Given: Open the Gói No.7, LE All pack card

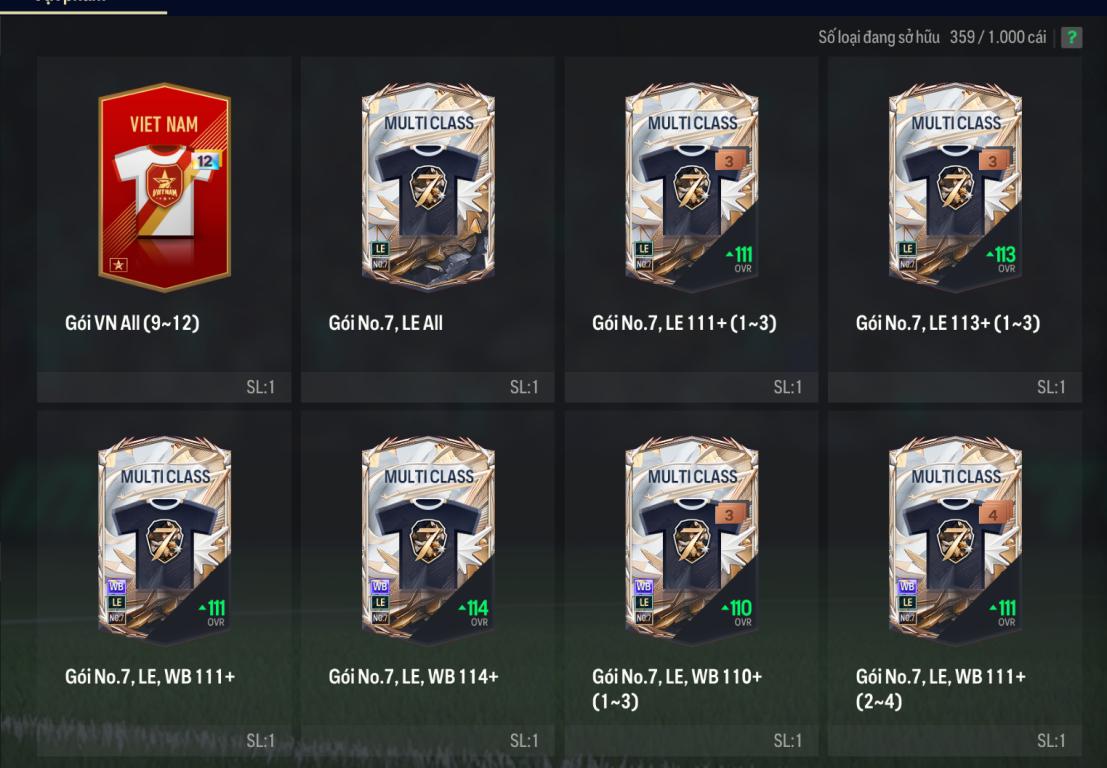Looking at the screenshot, I should coord(428,188).
